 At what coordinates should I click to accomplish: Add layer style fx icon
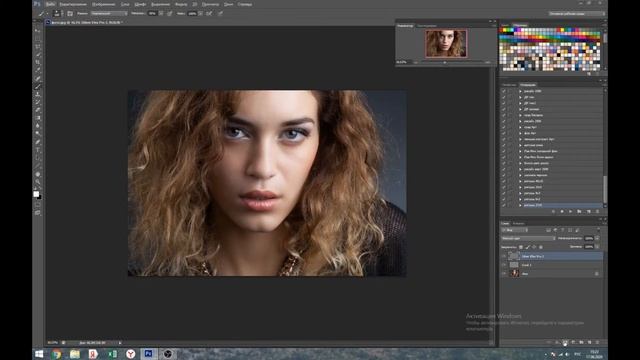point(557,342)
